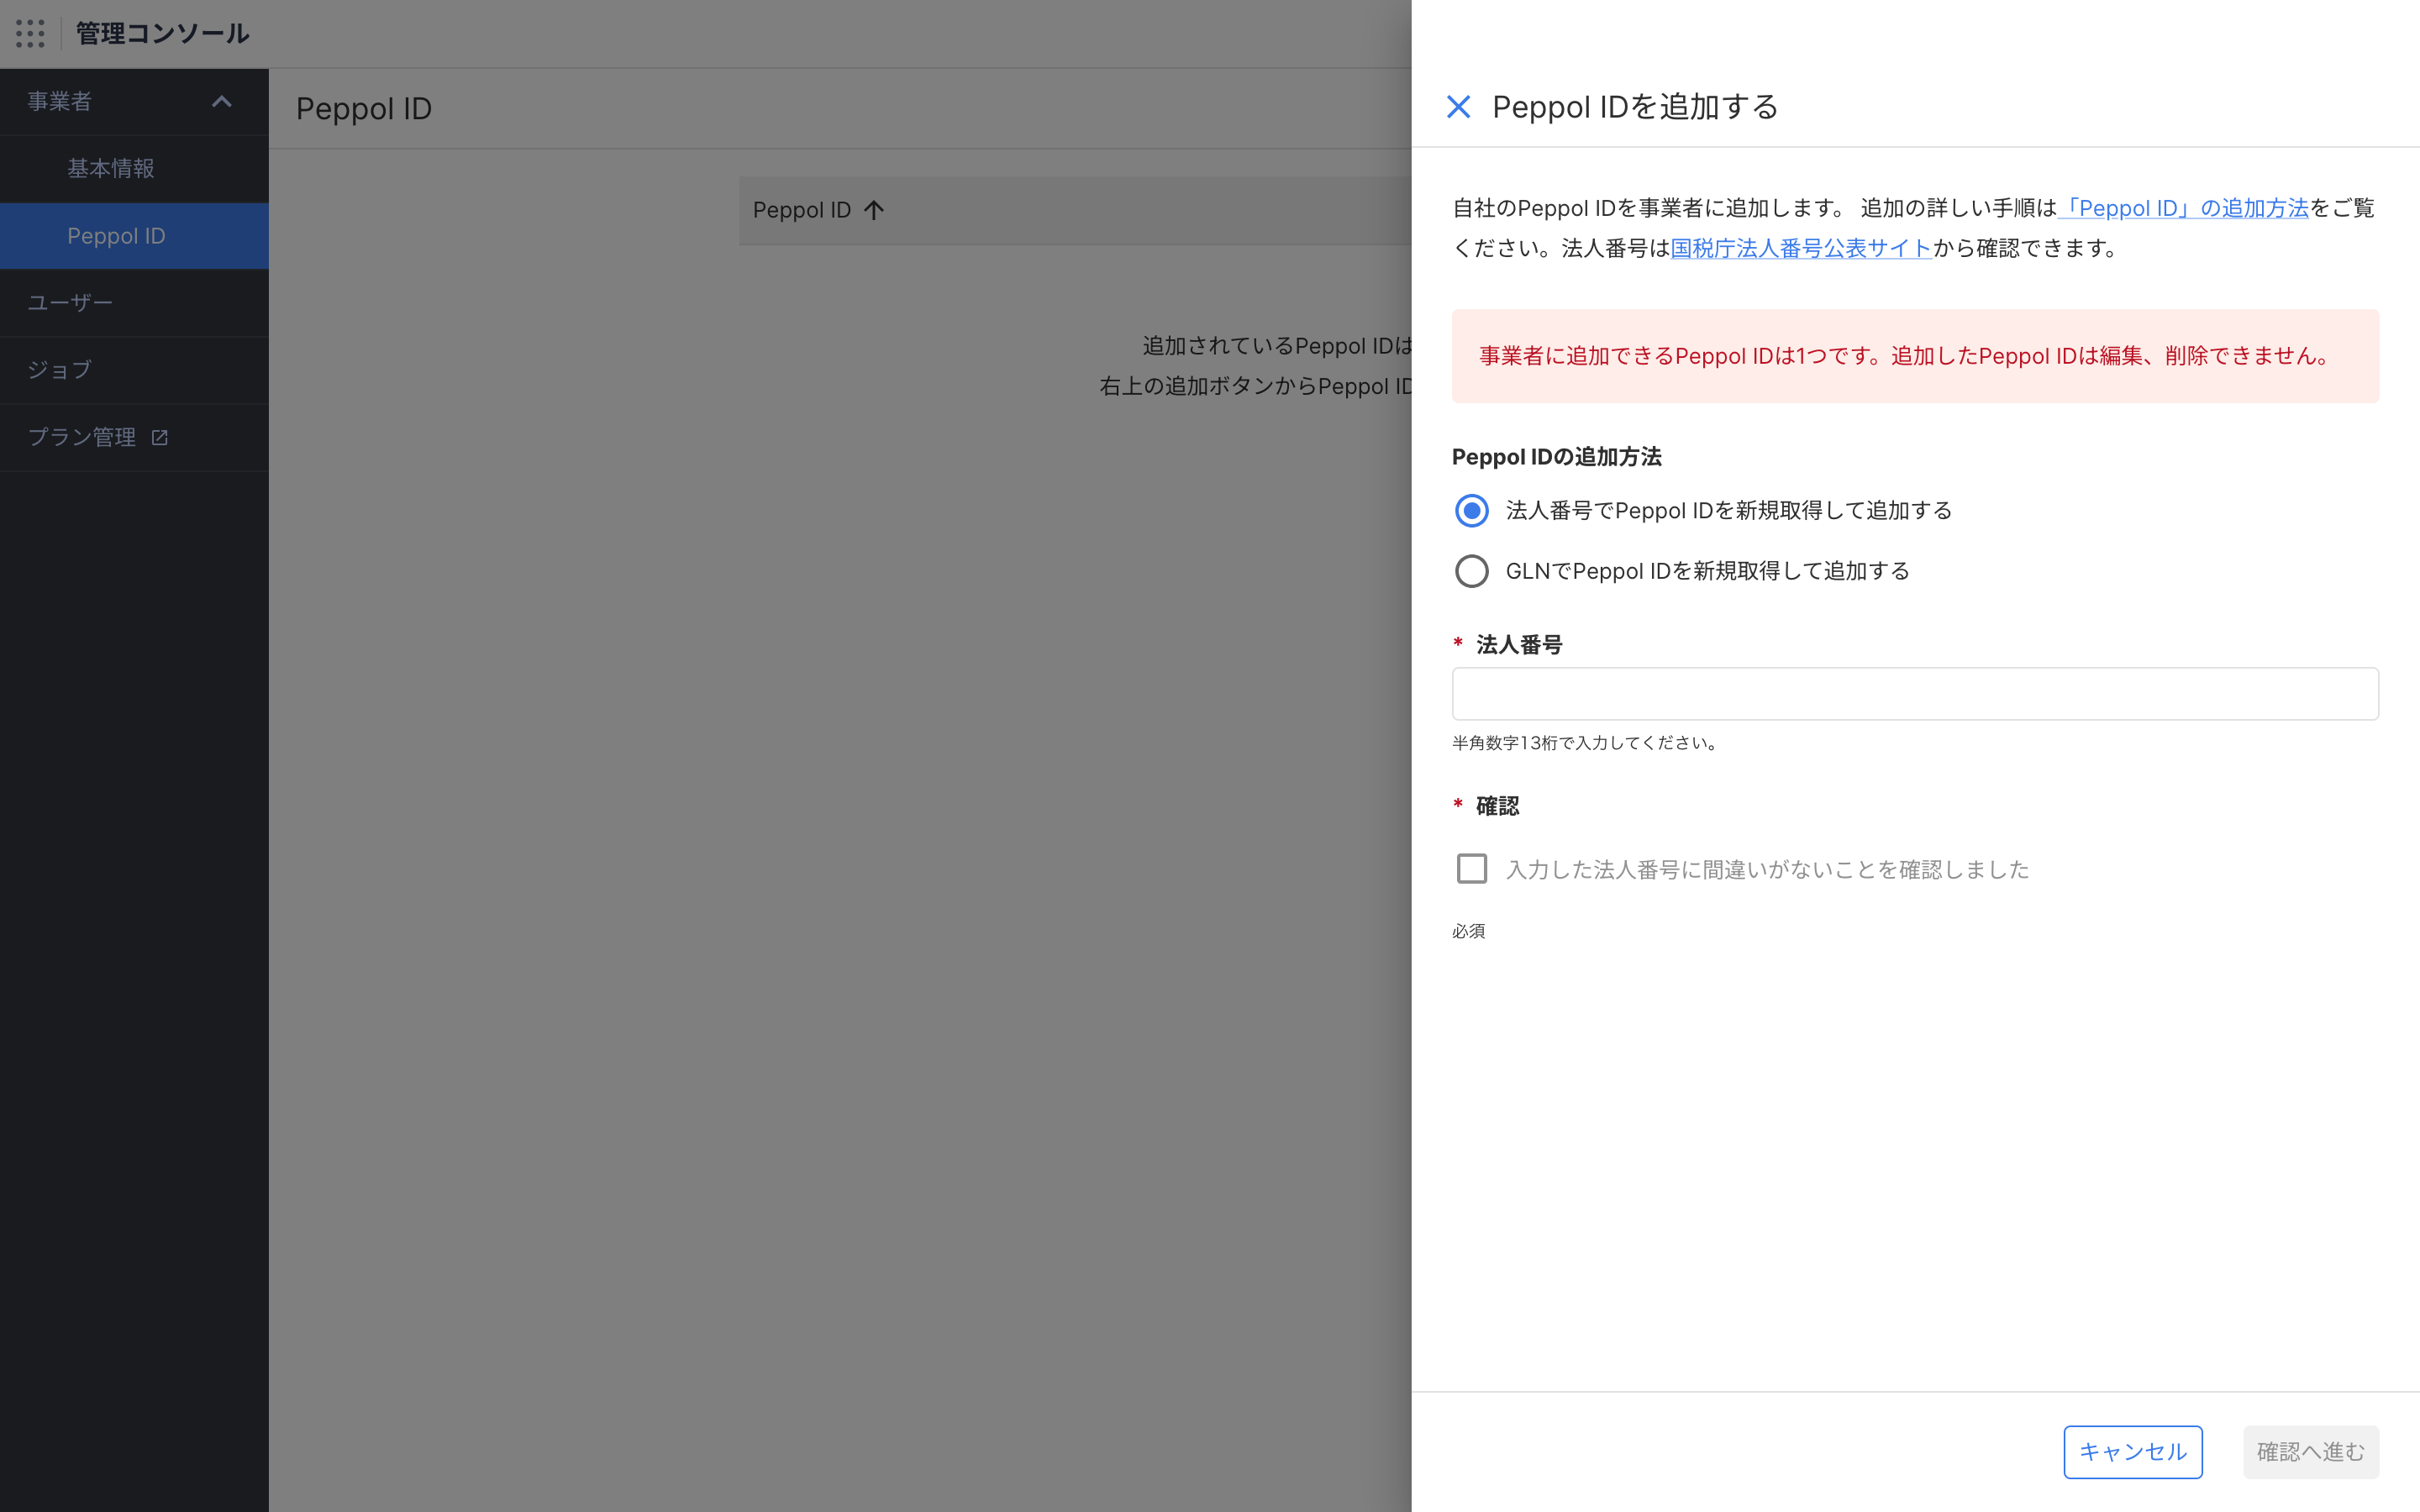Image resolution: width=2420 pixels, height=1512 pixels.
Task: Click the 管理コンソール title
Action: [x=162, y=33]
